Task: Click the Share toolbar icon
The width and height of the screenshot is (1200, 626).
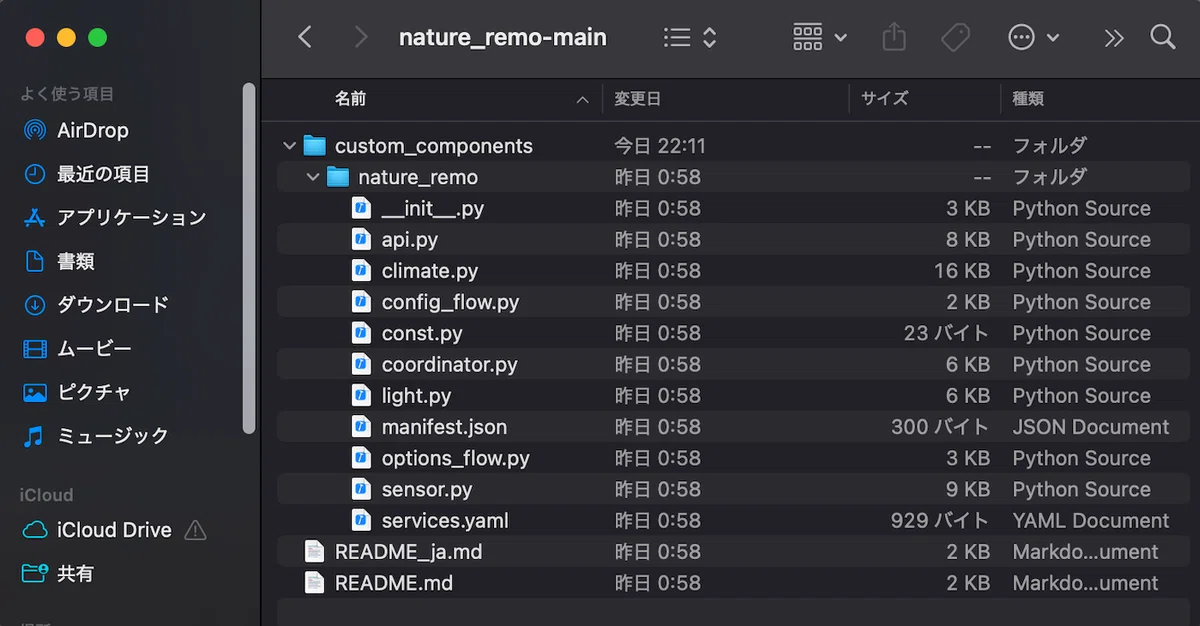Action: 894,38
